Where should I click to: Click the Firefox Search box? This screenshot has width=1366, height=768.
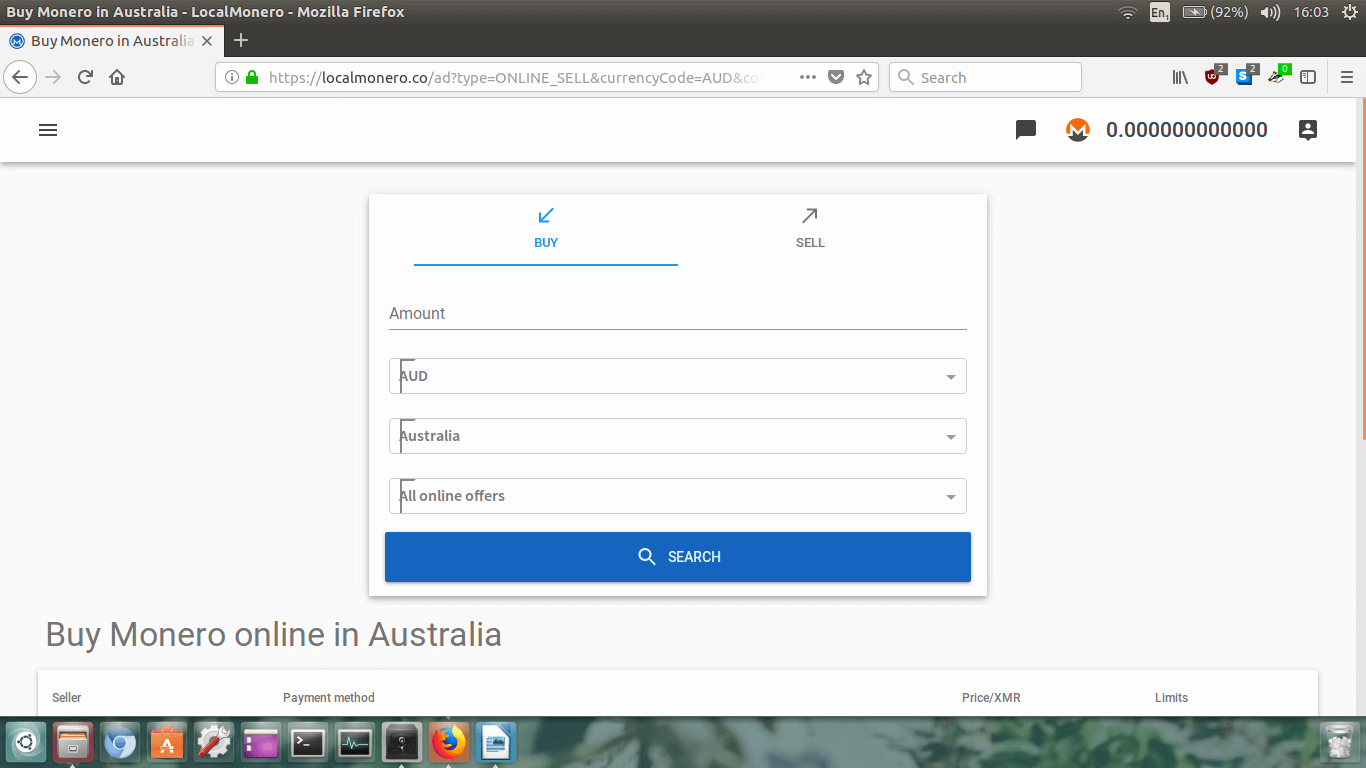(x=985, y=77)
